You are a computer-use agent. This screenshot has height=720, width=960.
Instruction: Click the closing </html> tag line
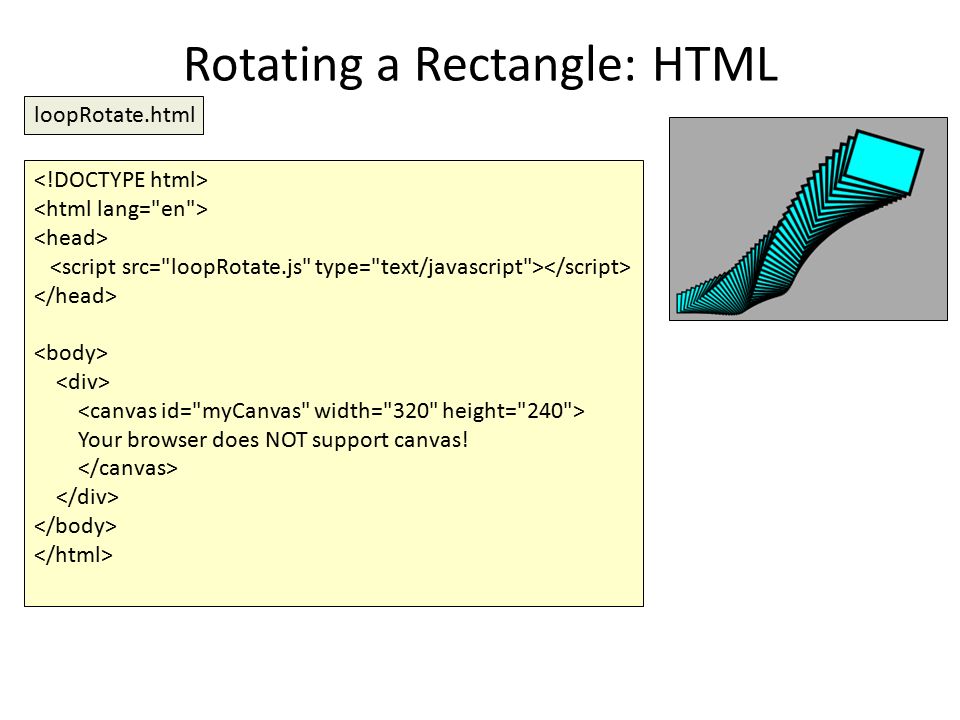tap(73, 555)
